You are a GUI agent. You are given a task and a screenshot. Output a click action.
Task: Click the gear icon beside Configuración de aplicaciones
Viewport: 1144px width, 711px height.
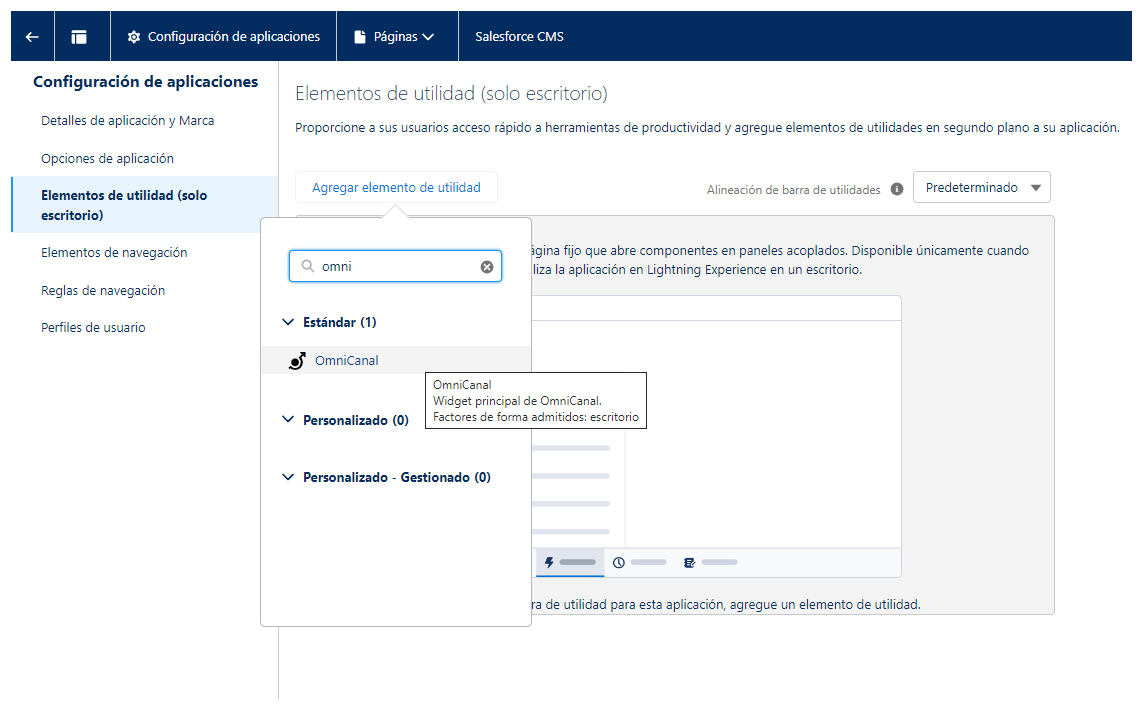tap(134, 36)
